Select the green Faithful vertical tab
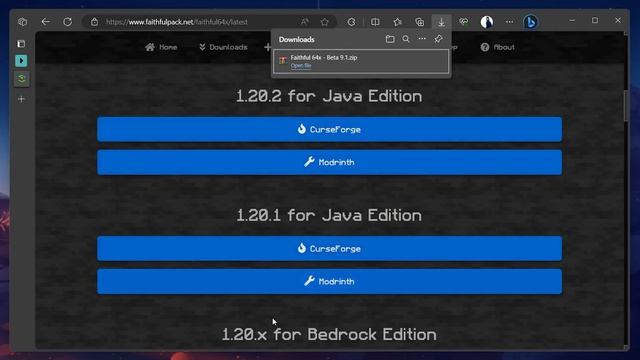Screen dimensions: 640x360 [21, 79]
